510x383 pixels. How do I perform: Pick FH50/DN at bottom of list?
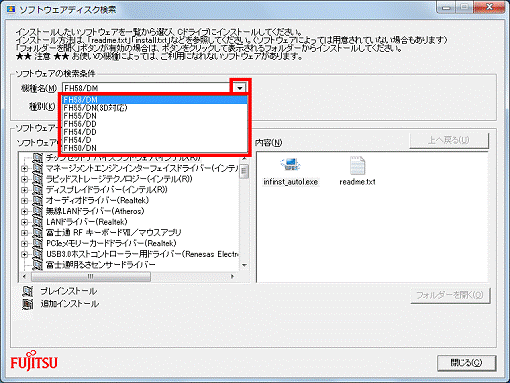155,148
